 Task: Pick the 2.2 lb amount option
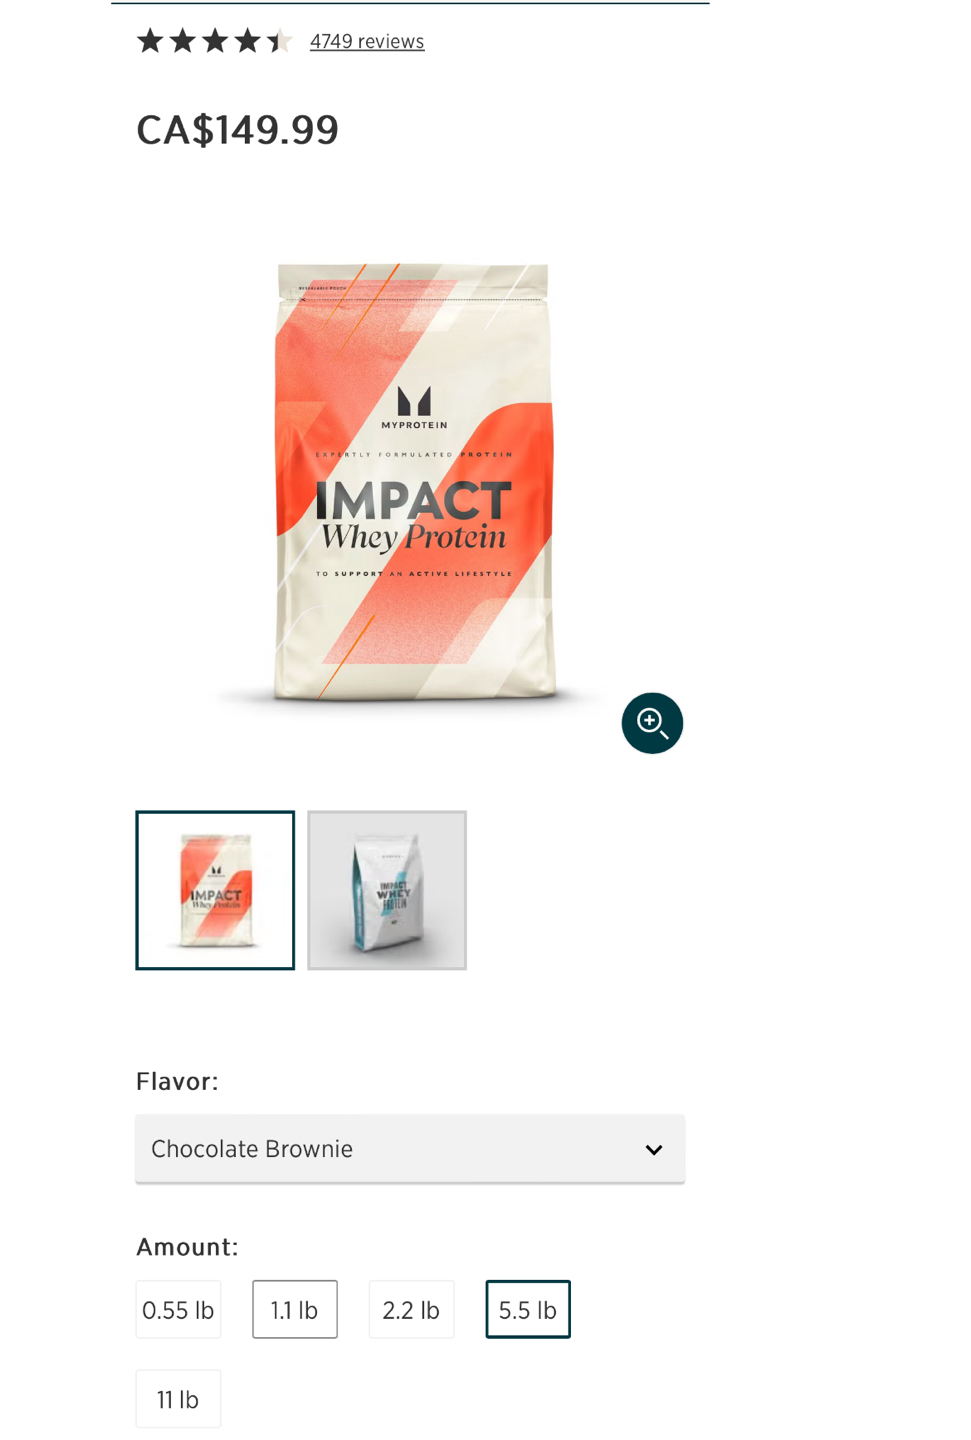pyautogui.click(x=411, y=1309)
